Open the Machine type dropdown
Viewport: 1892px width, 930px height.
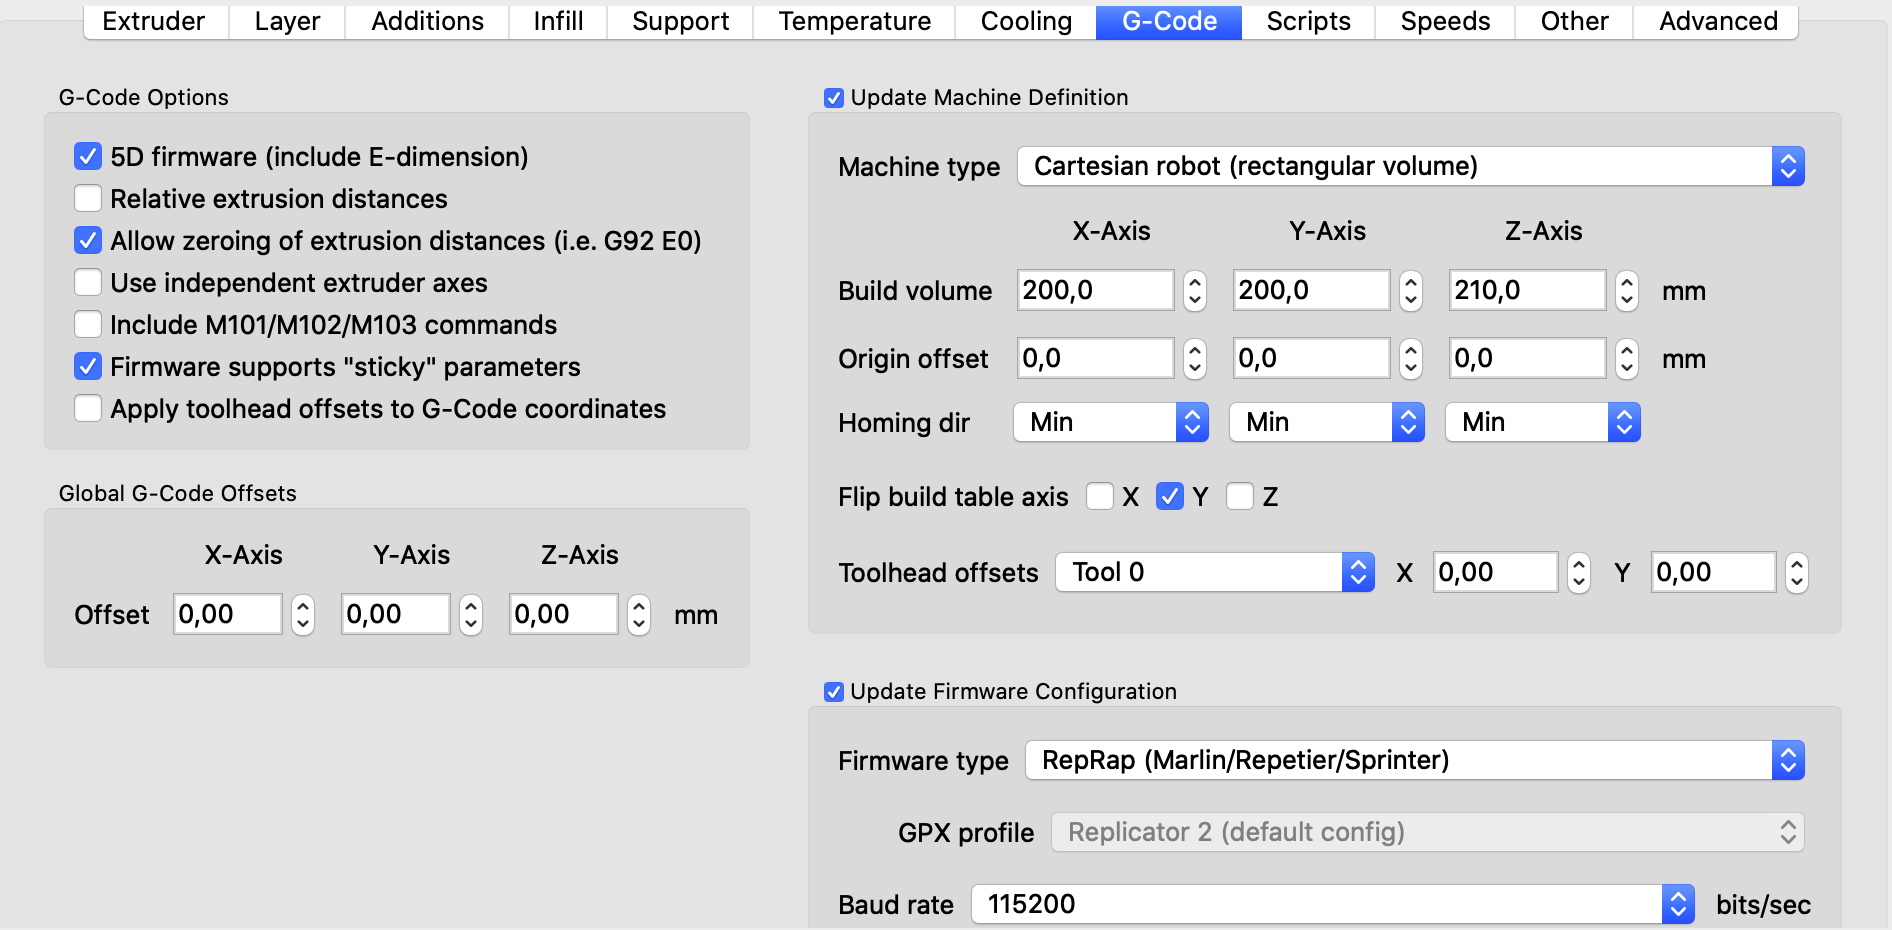[x=1410, y=166]
